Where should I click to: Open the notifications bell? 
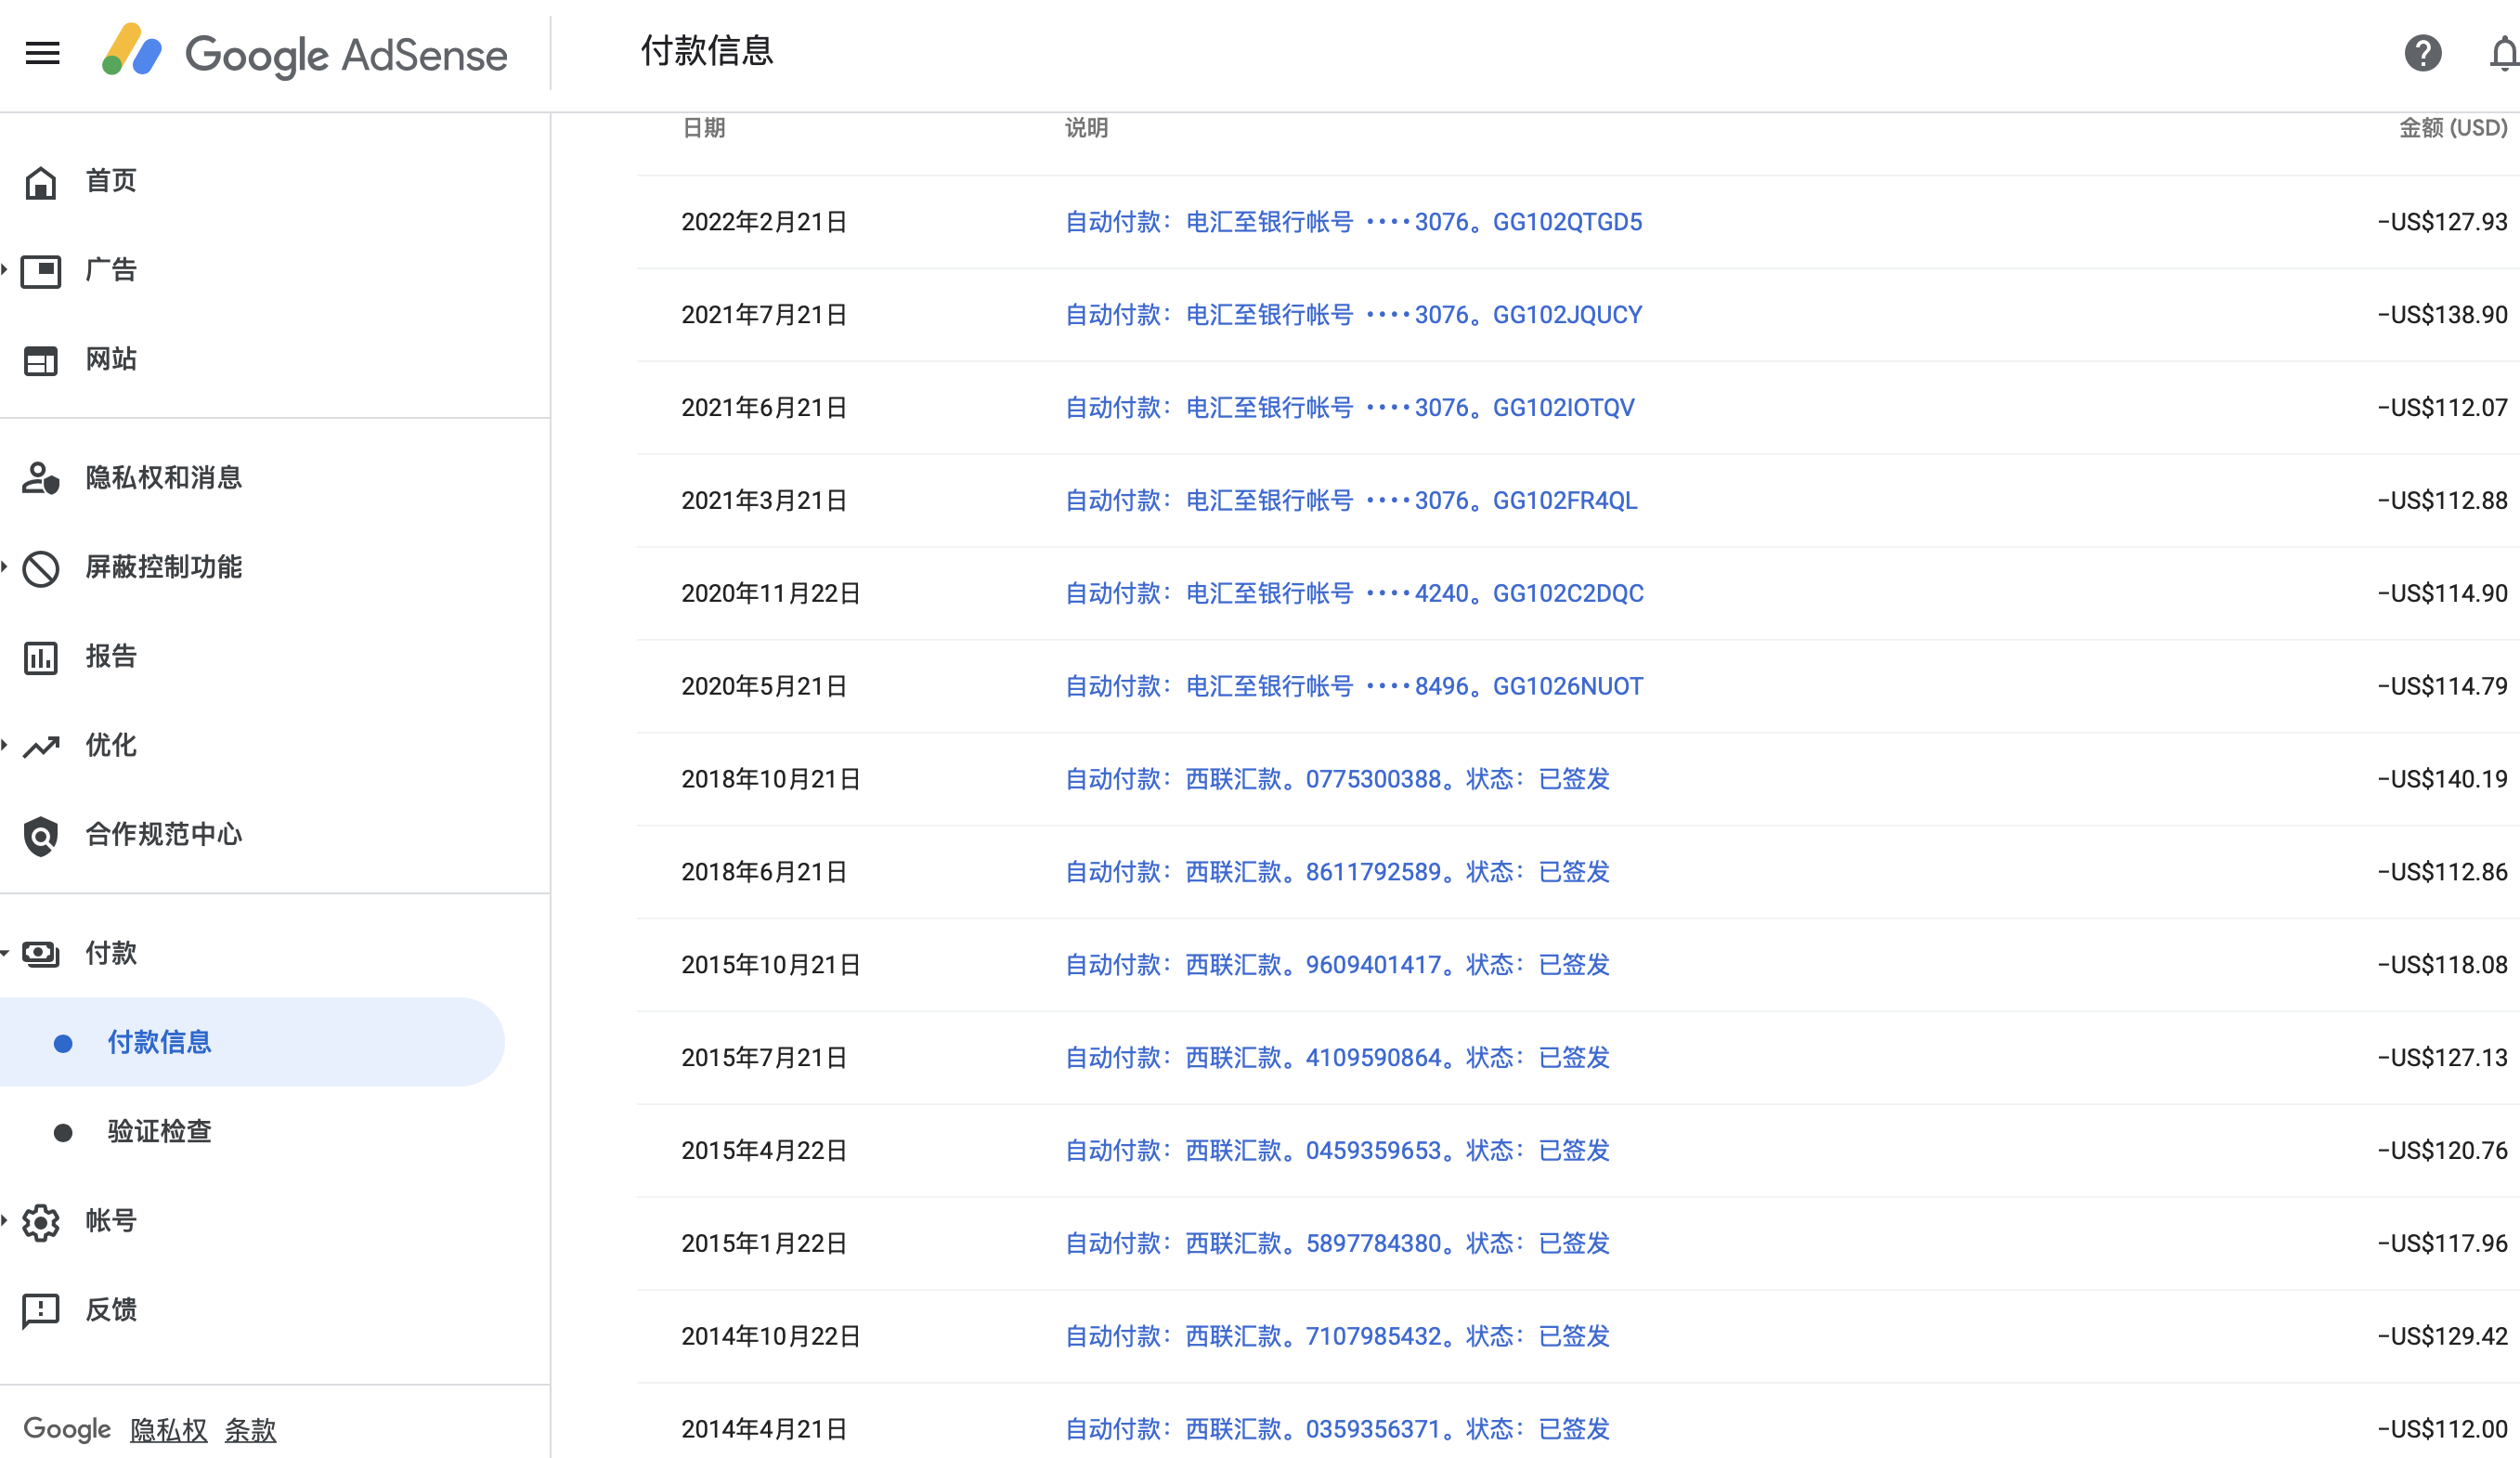pyautogui.click(x=2504, y=53)
